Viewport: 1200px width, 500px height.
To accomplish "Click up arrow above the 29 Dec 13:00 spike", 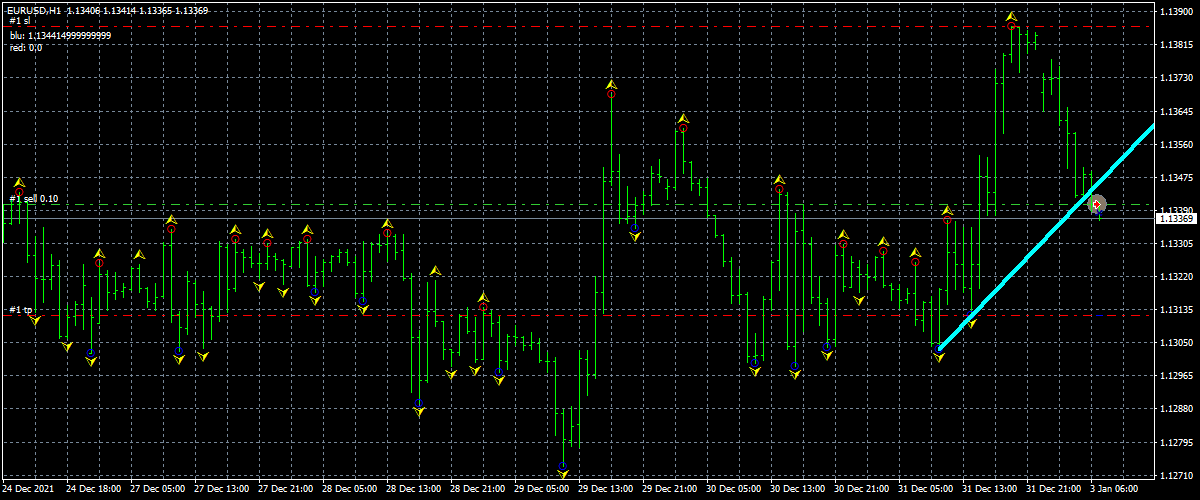I will pos(610,84).
